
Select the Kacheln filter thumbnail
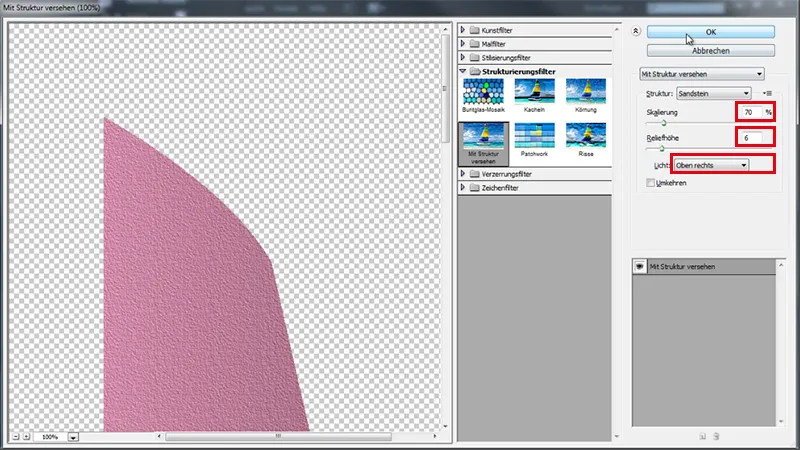click(534, 91)
